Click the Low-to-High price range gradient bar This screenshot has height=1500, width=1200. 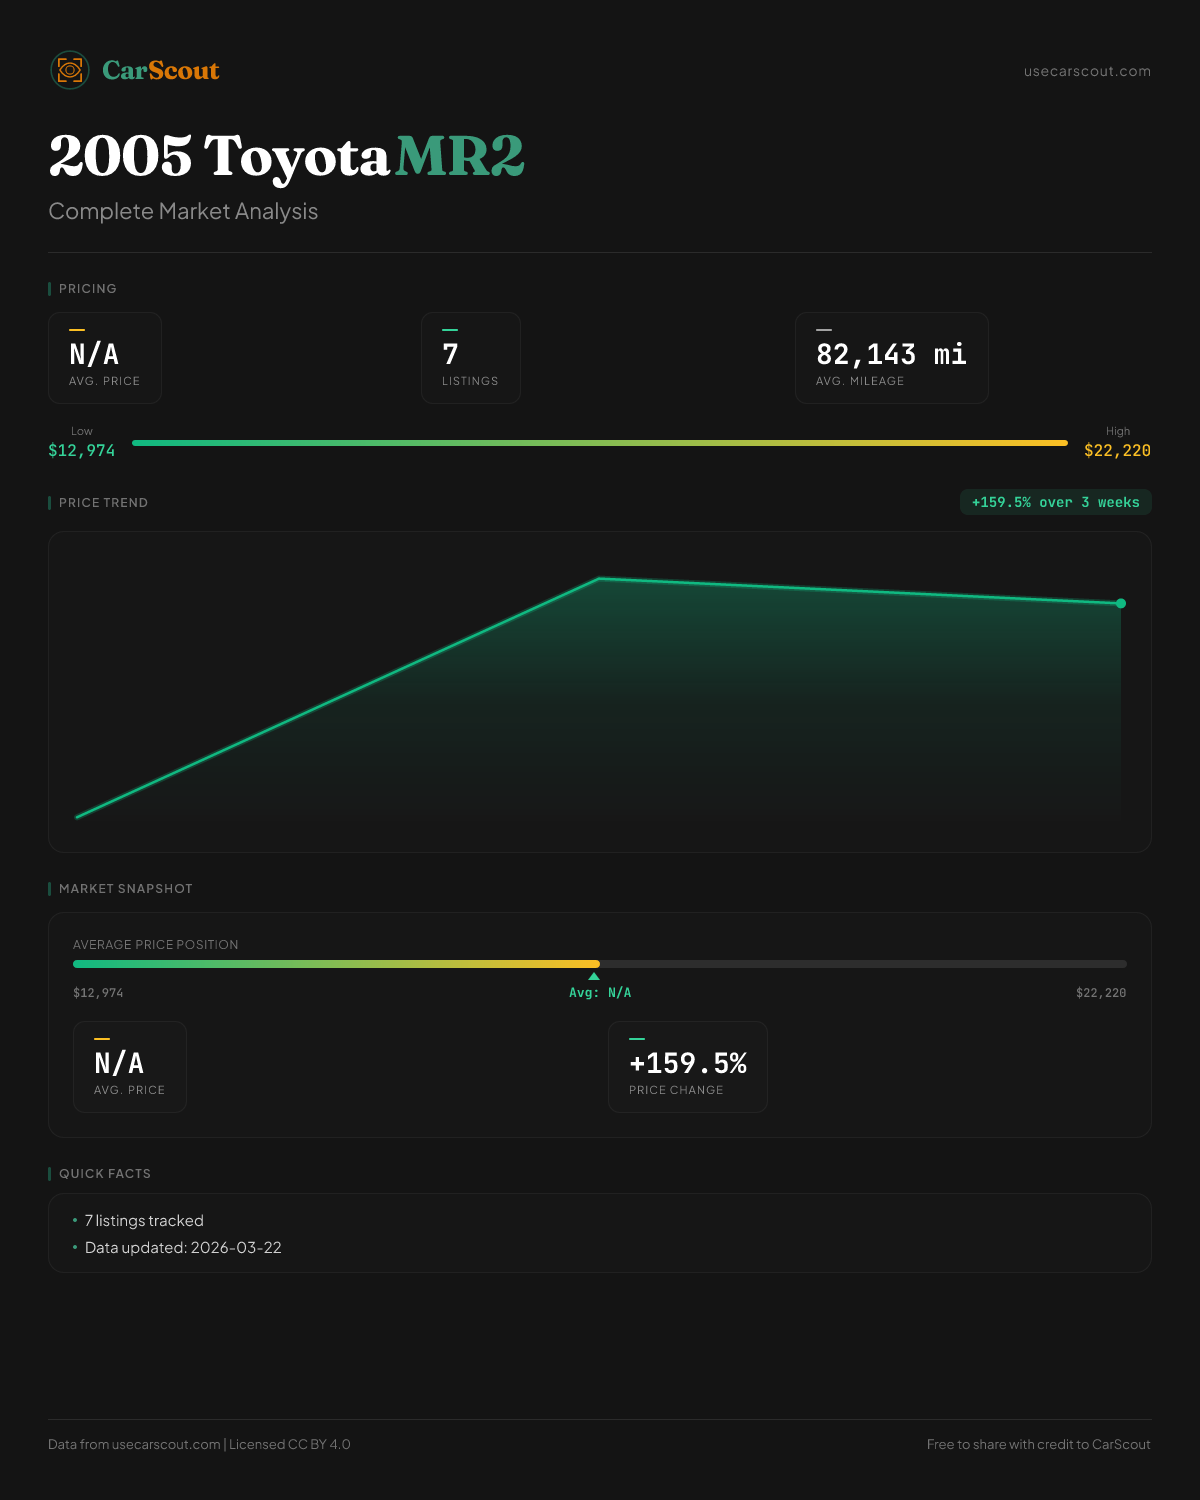coord(600,443)
